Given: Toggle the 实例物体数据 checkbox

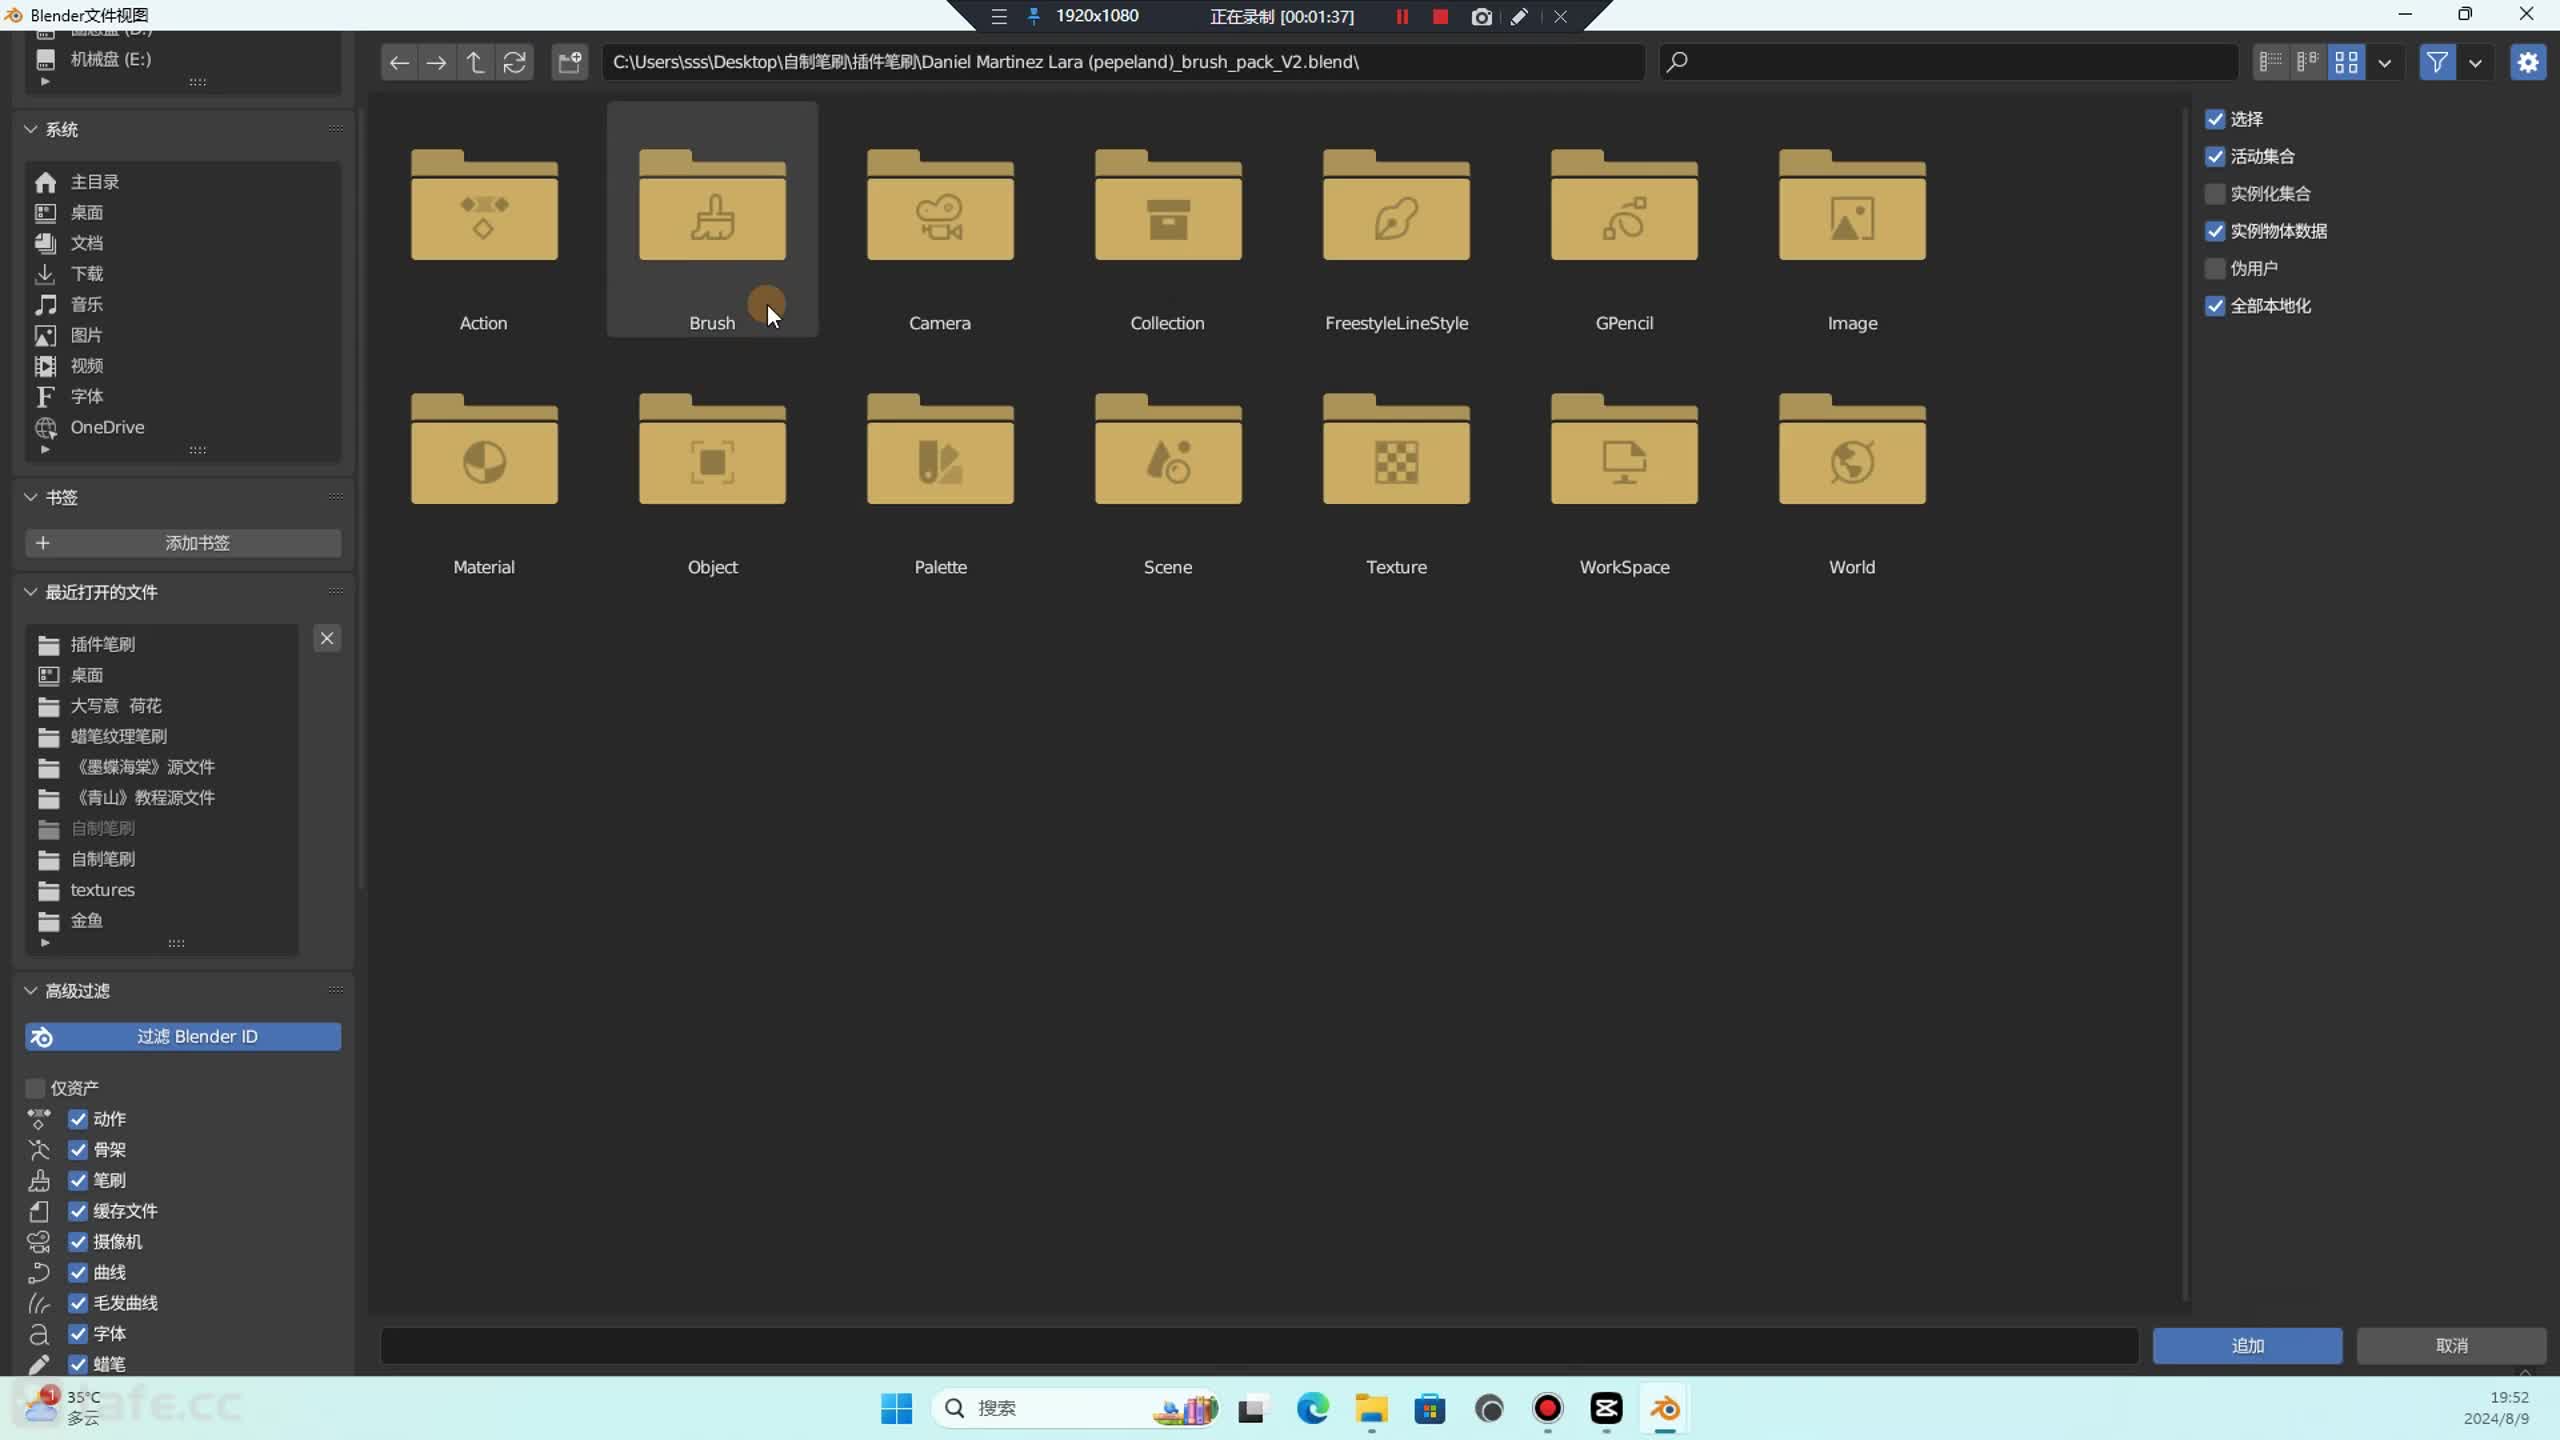Looking at the screenshot, I should click(x=2215, y=231).
